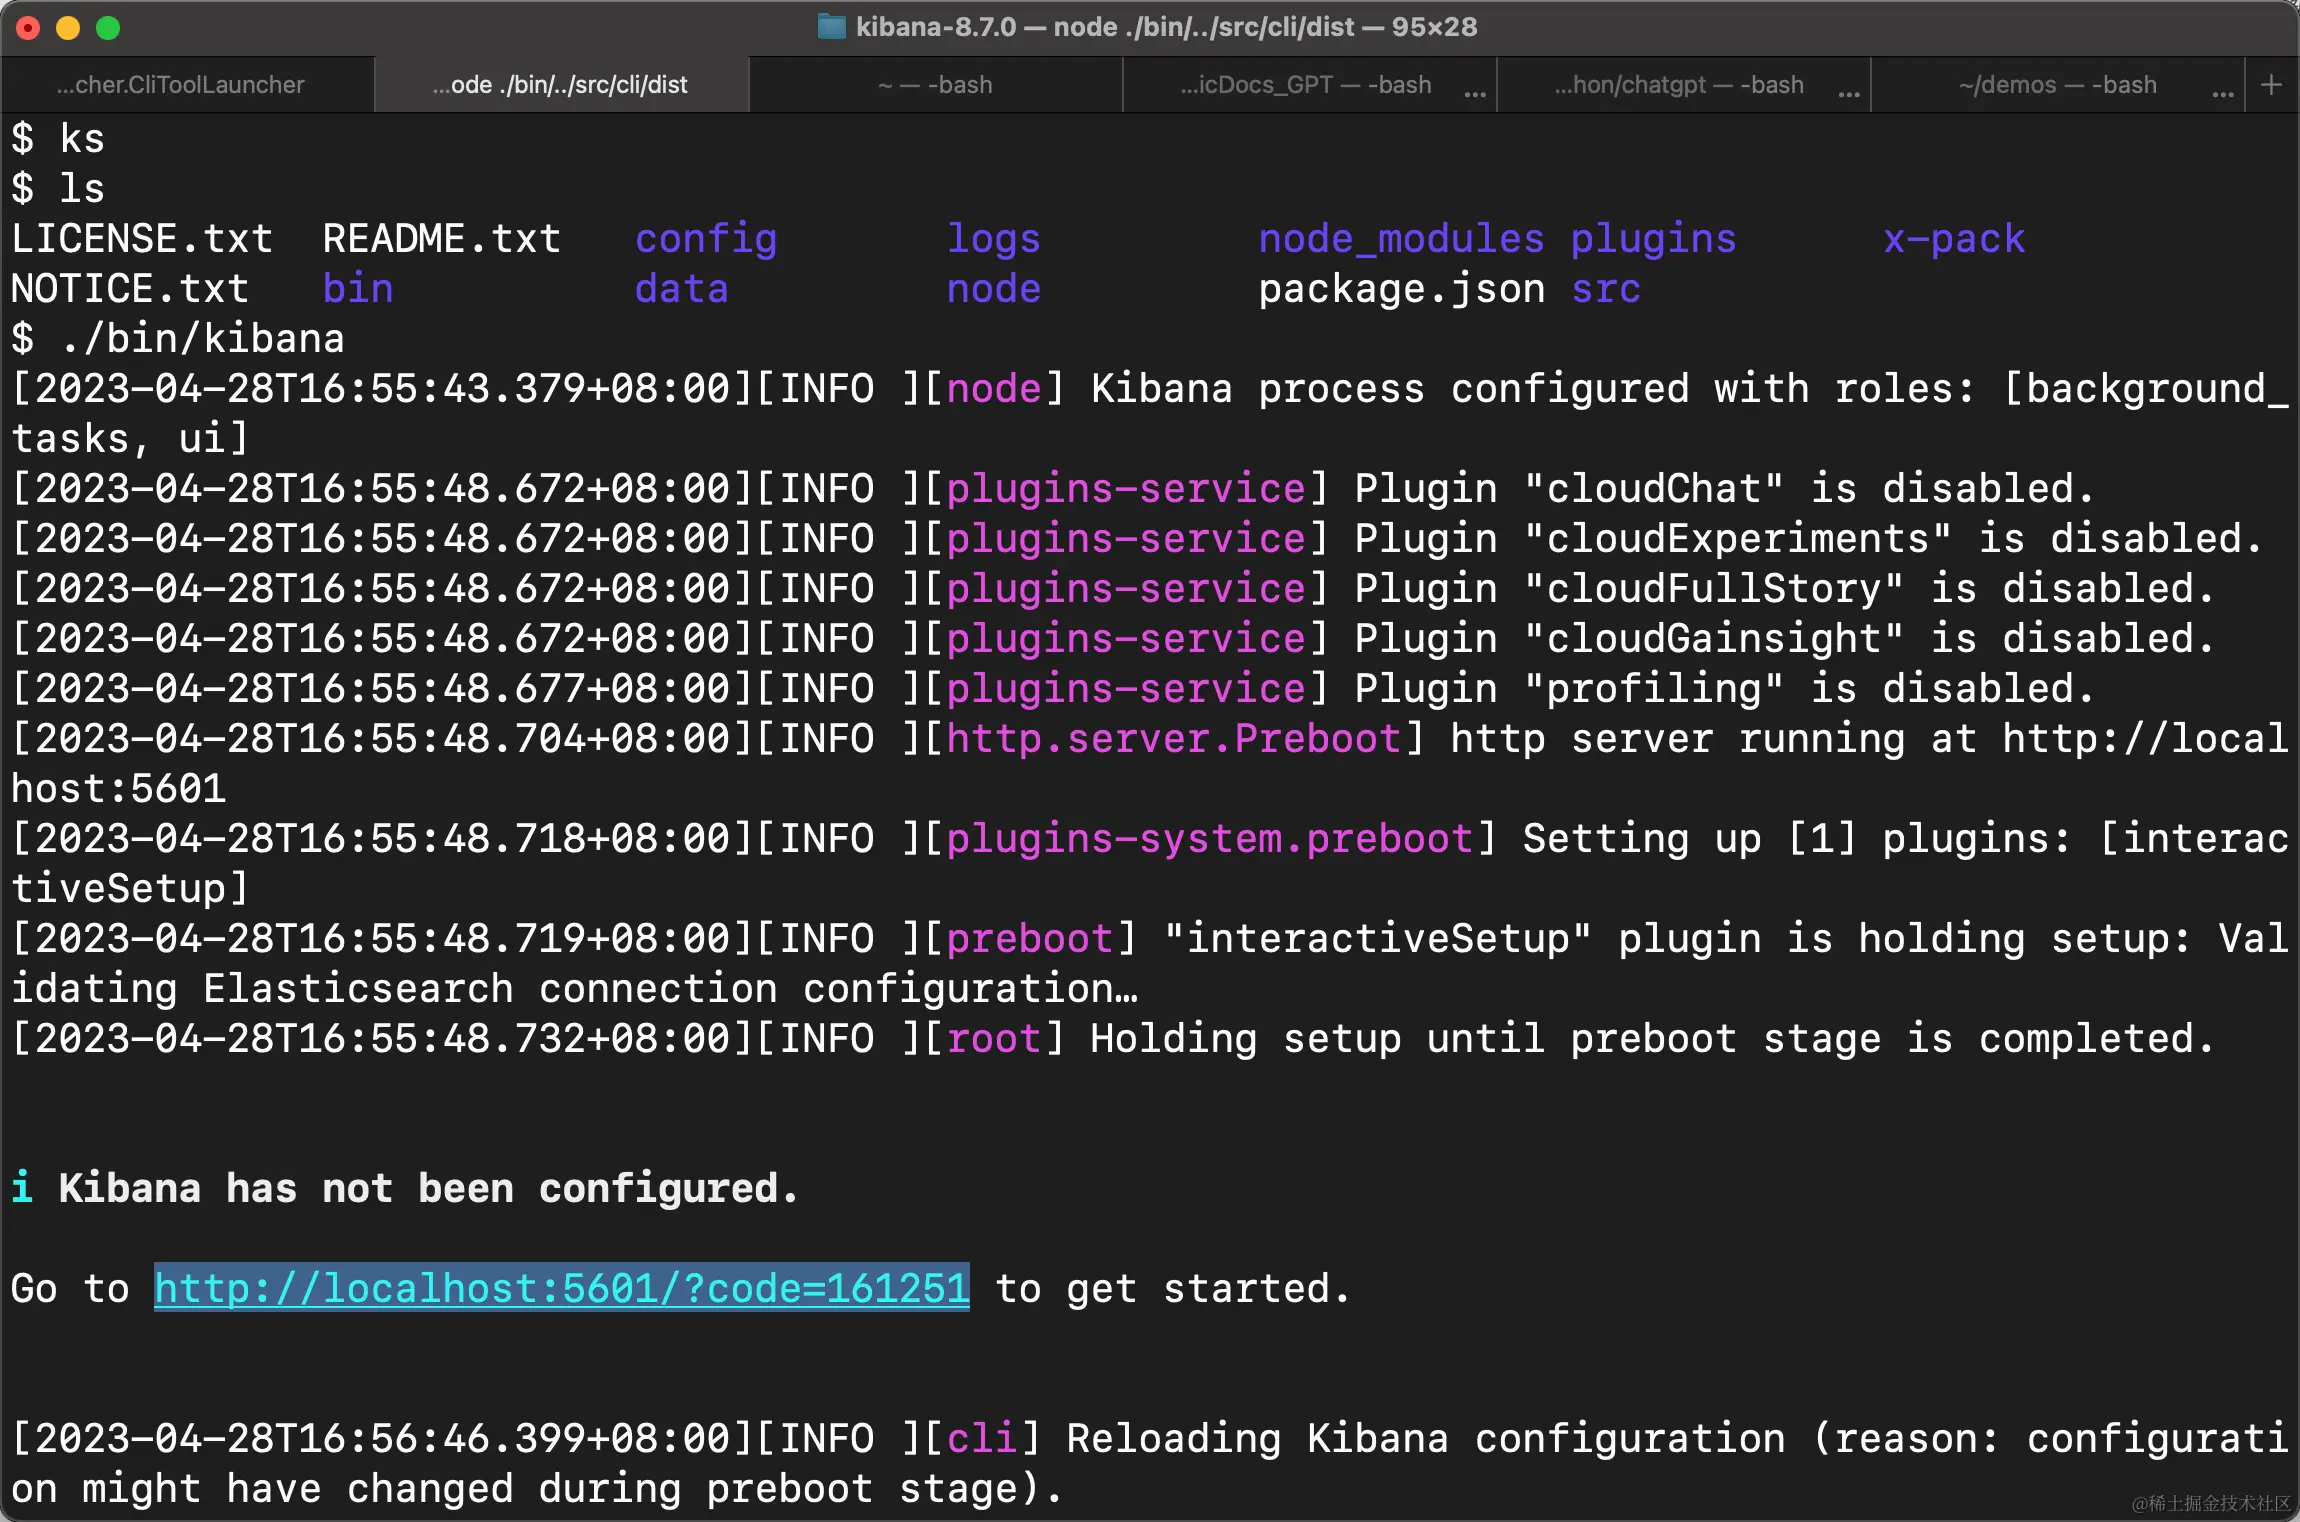Click the new tab plus button
Image resolution: width=2300 pixels, height=1522 pixels.
[2271, 85]
